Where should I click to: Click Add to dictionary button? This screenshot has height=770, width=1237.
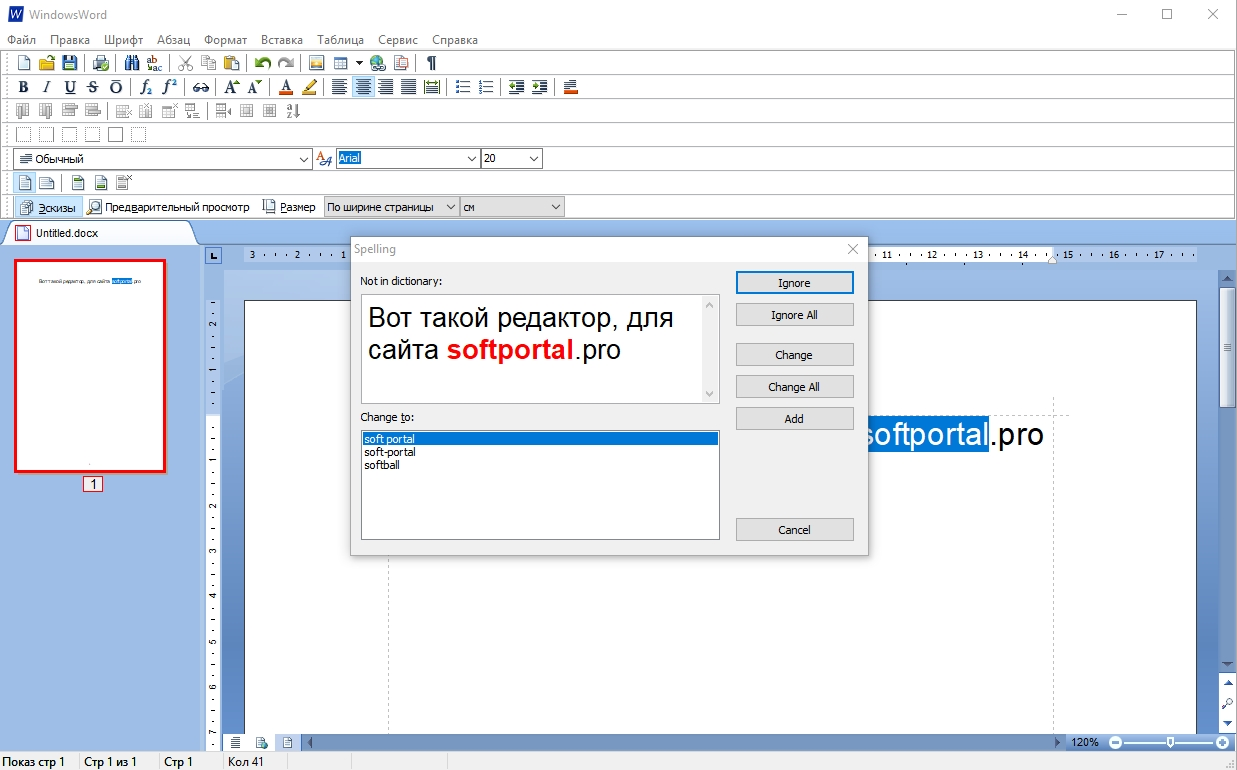pyautogui.click(x=794, y=419)
